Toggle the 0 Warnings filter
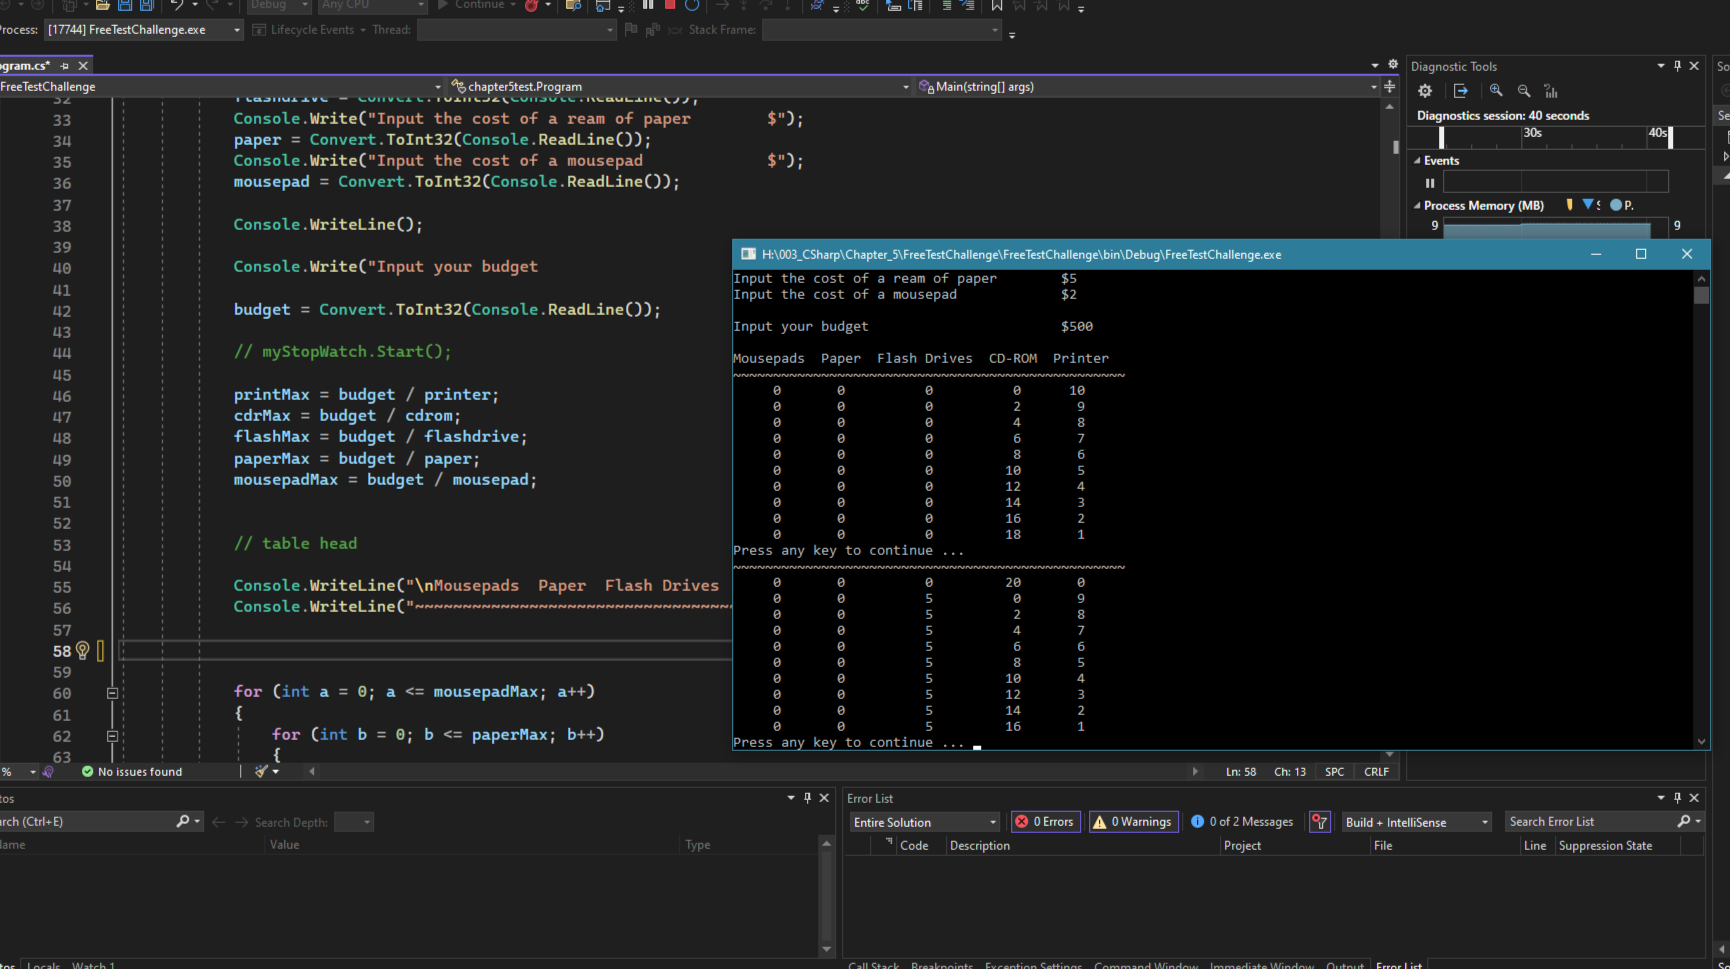 tap(1134, 822)
